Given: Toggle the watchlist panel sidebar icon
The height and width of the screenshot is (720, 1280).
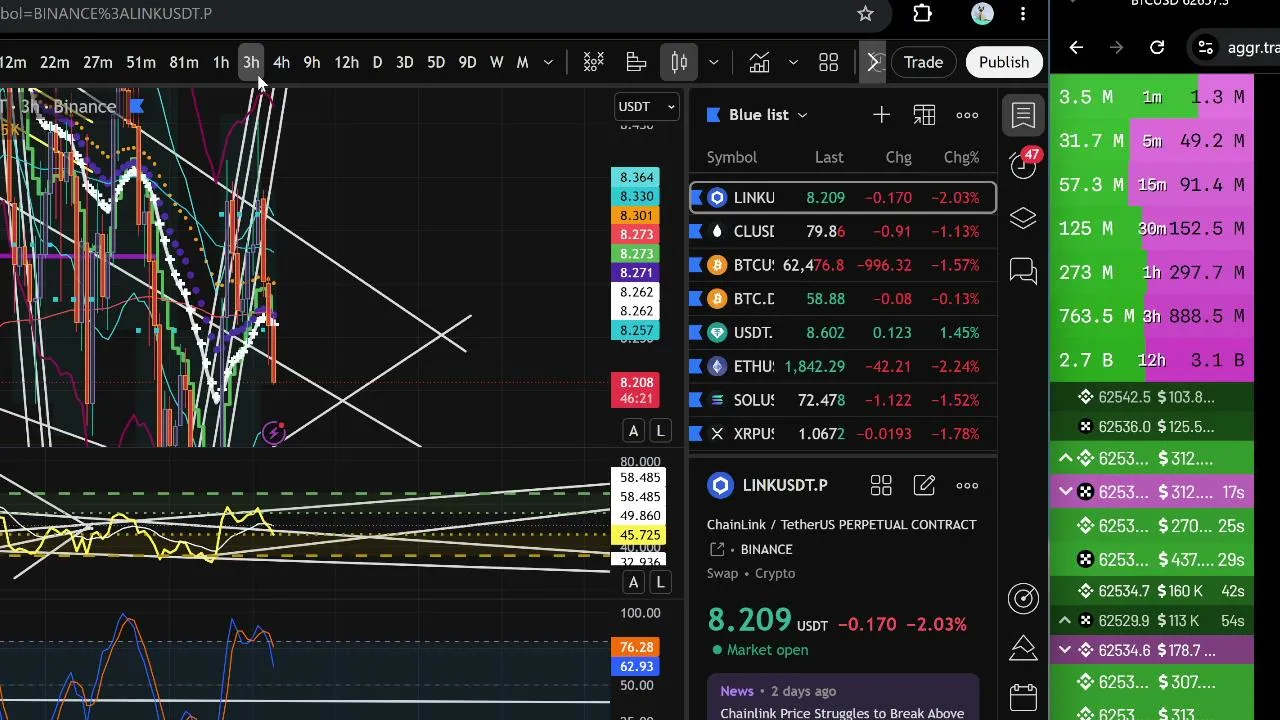Looking at the screenshot, I should pyautogui.click(x=1023, y=115).
